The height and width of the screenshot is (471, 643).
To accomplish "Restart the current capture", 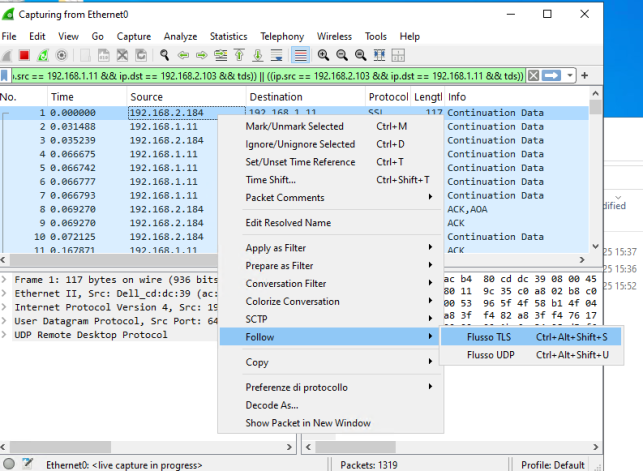I will (x=43, y=55).
